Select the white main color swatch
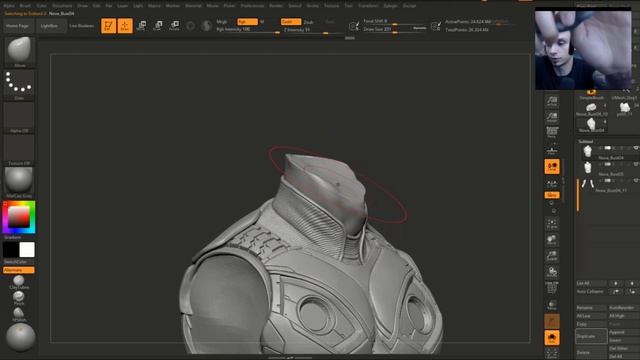The height and width of the screenshot is (360, 640). click(x=27, y=250)
